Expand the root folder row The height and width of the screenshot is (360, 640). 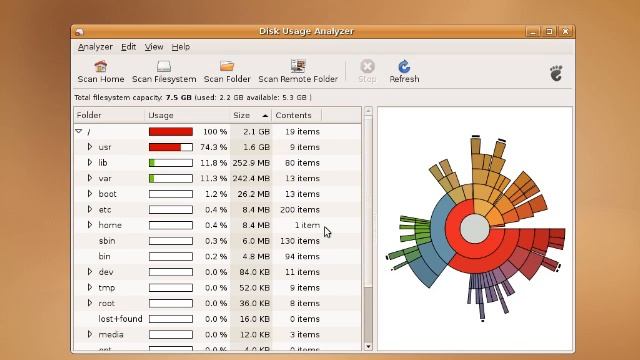pos(90,303)
